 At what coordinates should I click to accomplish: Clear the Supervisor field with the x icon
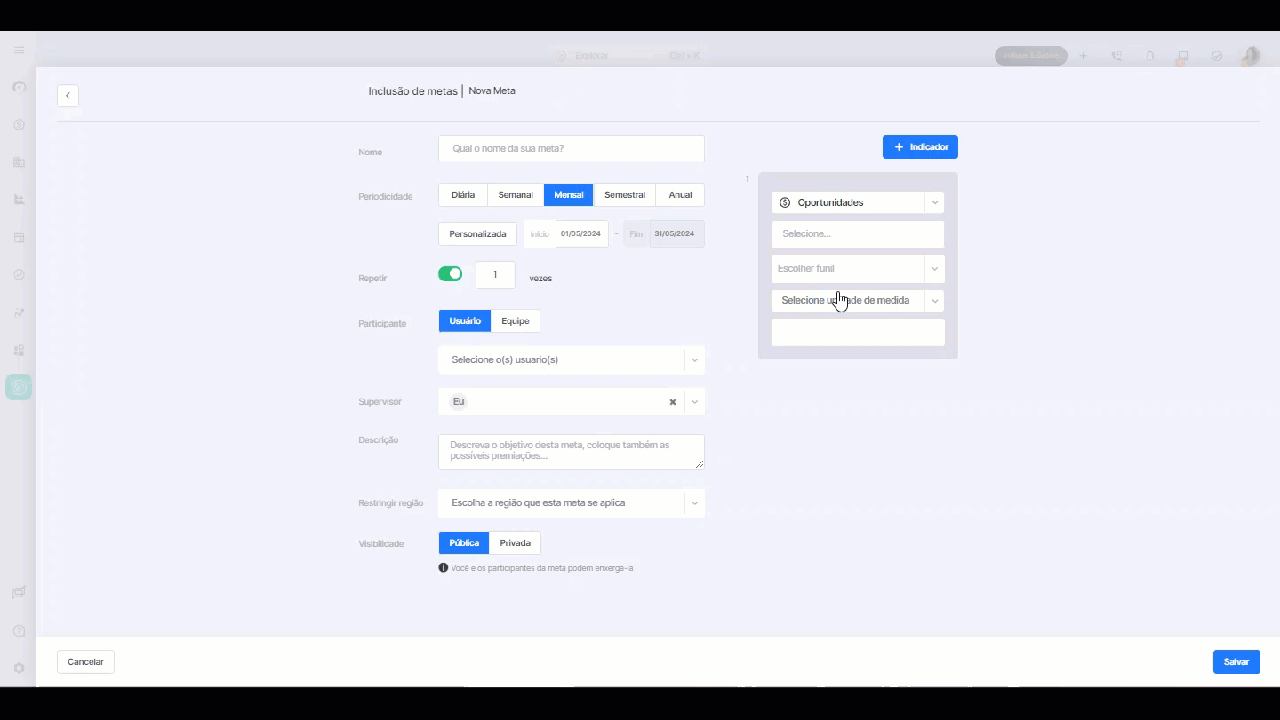(x=673, y=402)
